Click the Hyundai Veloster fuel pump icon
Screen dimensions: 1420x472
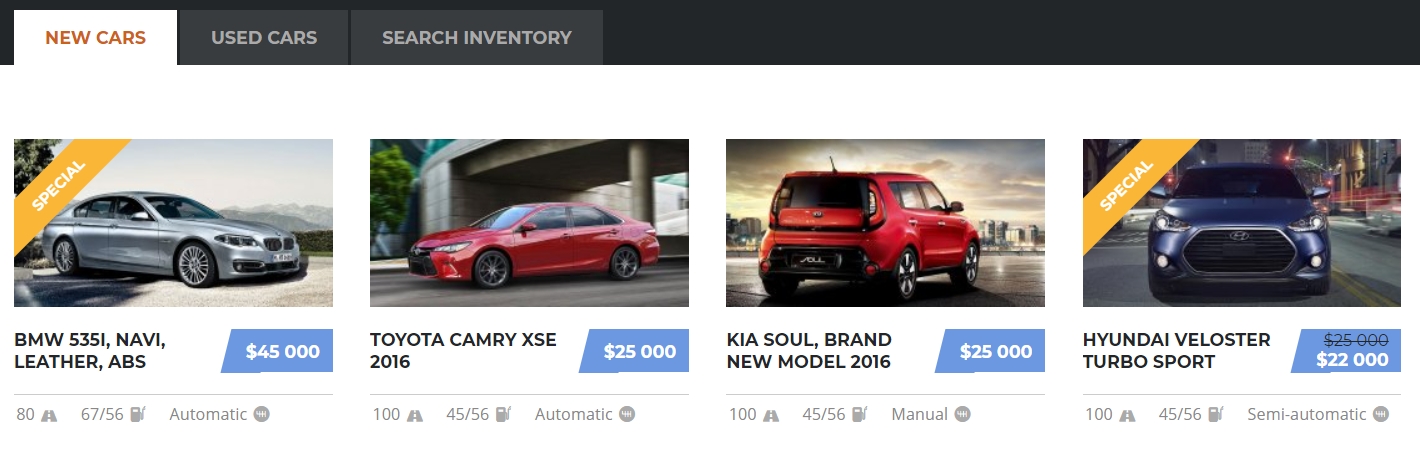point(1216,414)
